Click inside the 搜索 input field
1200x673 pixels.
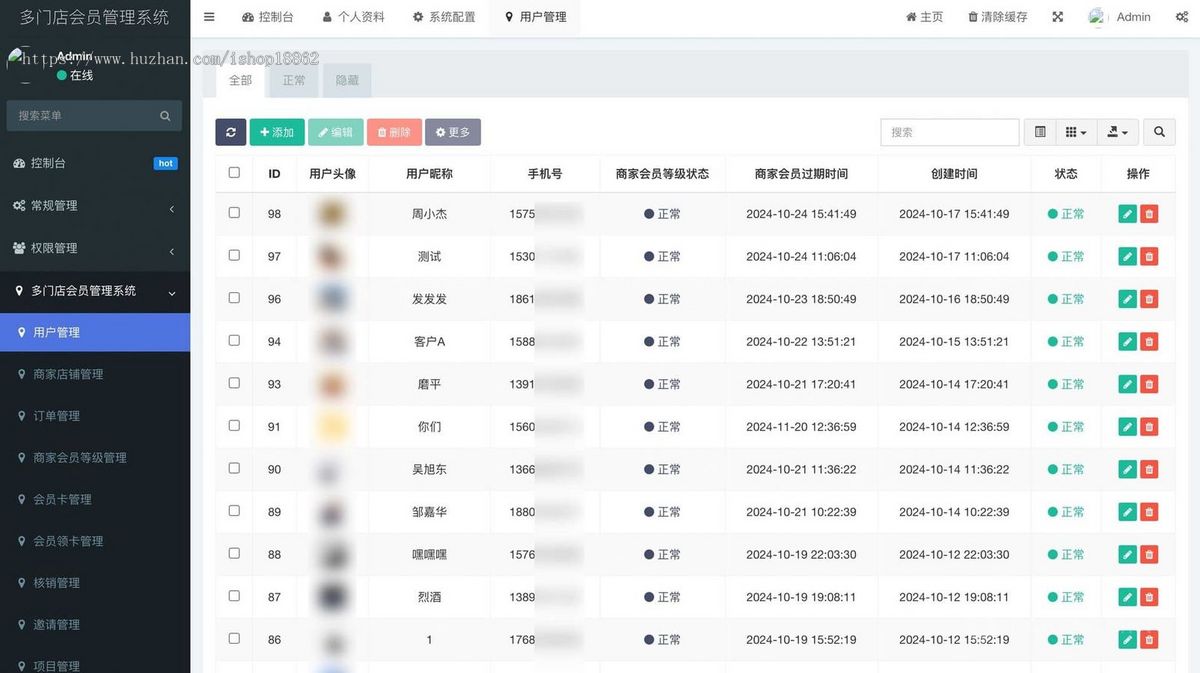tap(948, 131)
